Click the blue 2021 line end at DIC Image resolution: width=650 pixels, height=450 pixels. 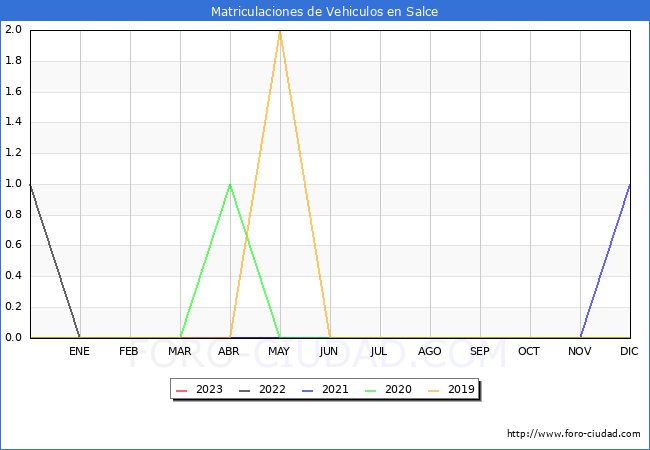pos(630,185)
